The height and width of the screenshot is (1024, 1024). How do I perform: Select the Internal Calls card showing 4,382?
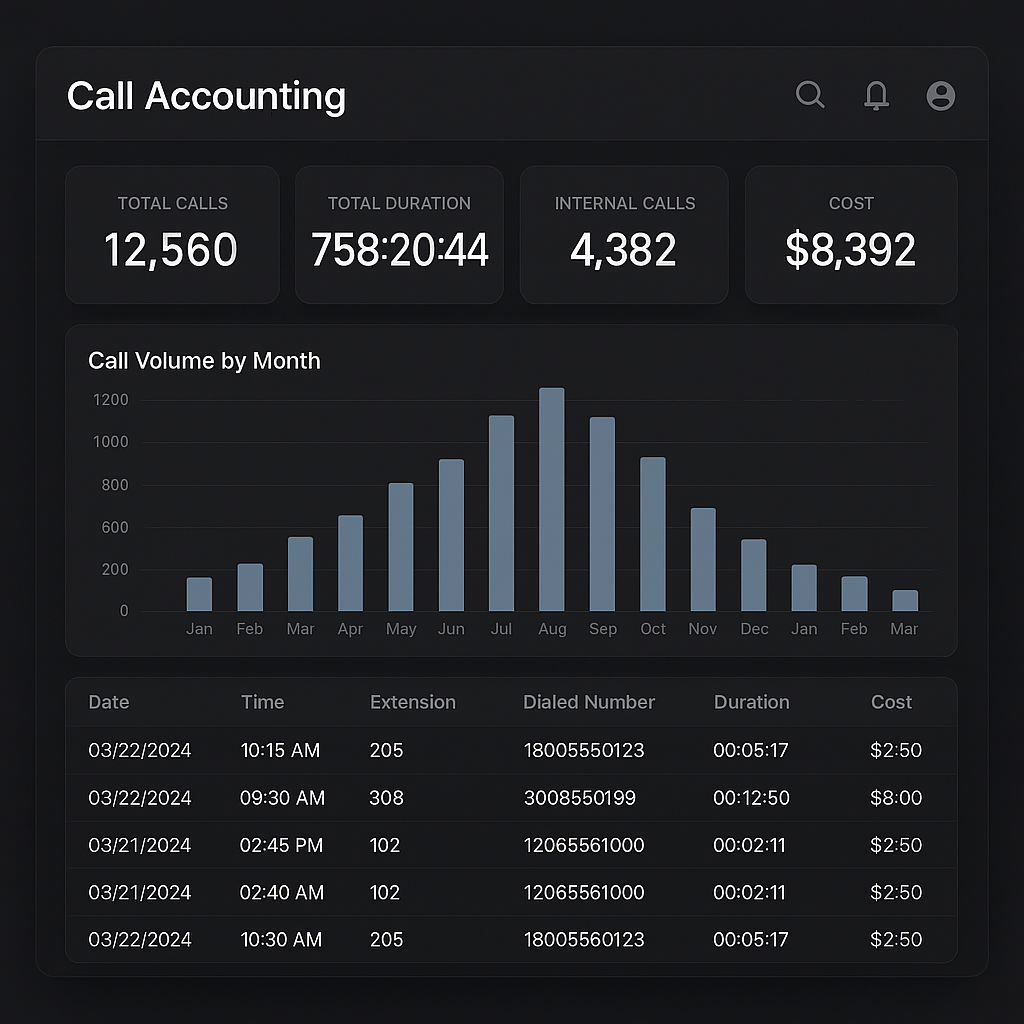[x=624, y=234]
